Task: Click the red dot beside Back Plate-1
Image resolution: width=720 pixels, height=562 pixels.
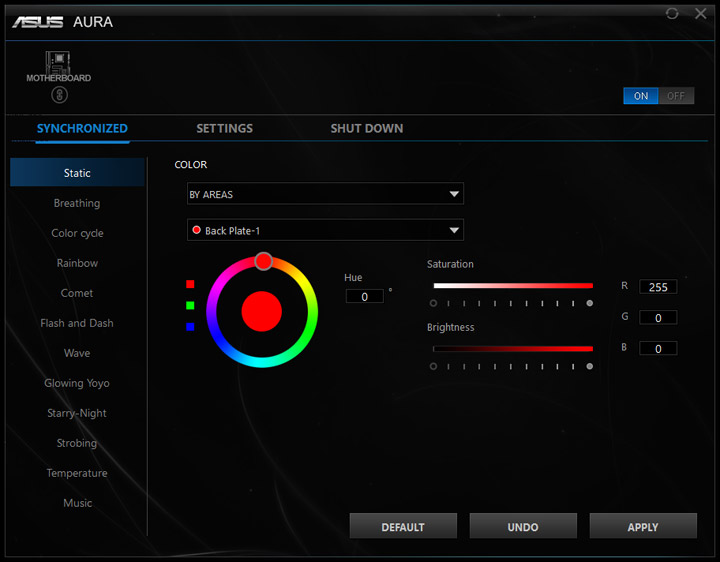Action: tap(197, 230)
